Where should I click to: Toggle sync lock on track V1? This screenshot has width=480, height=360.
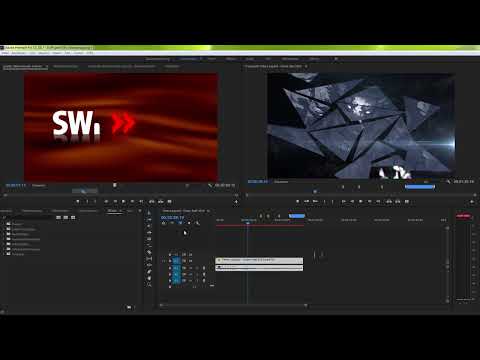pyautogui.click(x=184, y=261)
